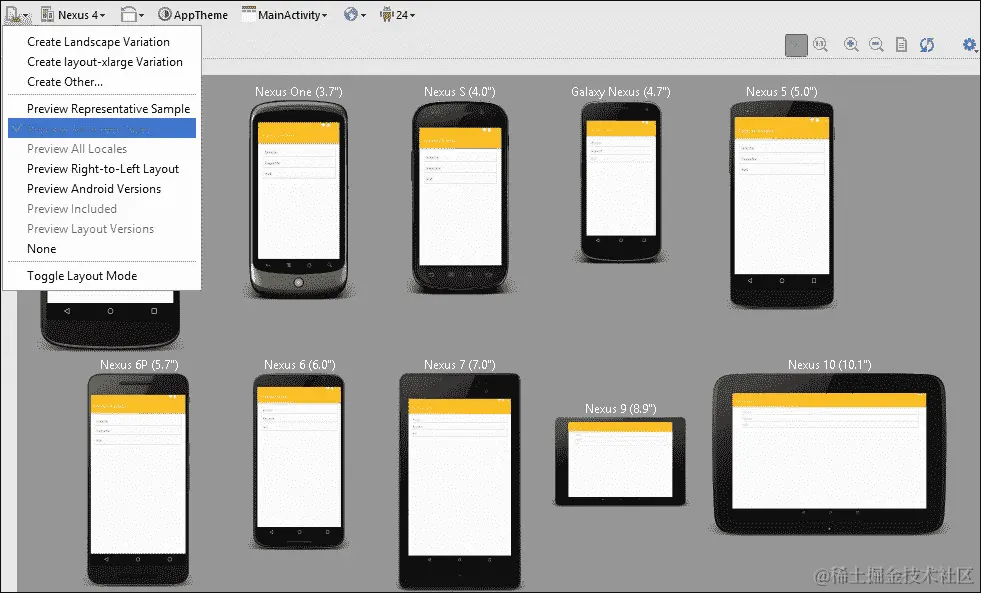Select the Nexus 5 (5.0") preview
This screenshot has height=593, width=981.
781,205
